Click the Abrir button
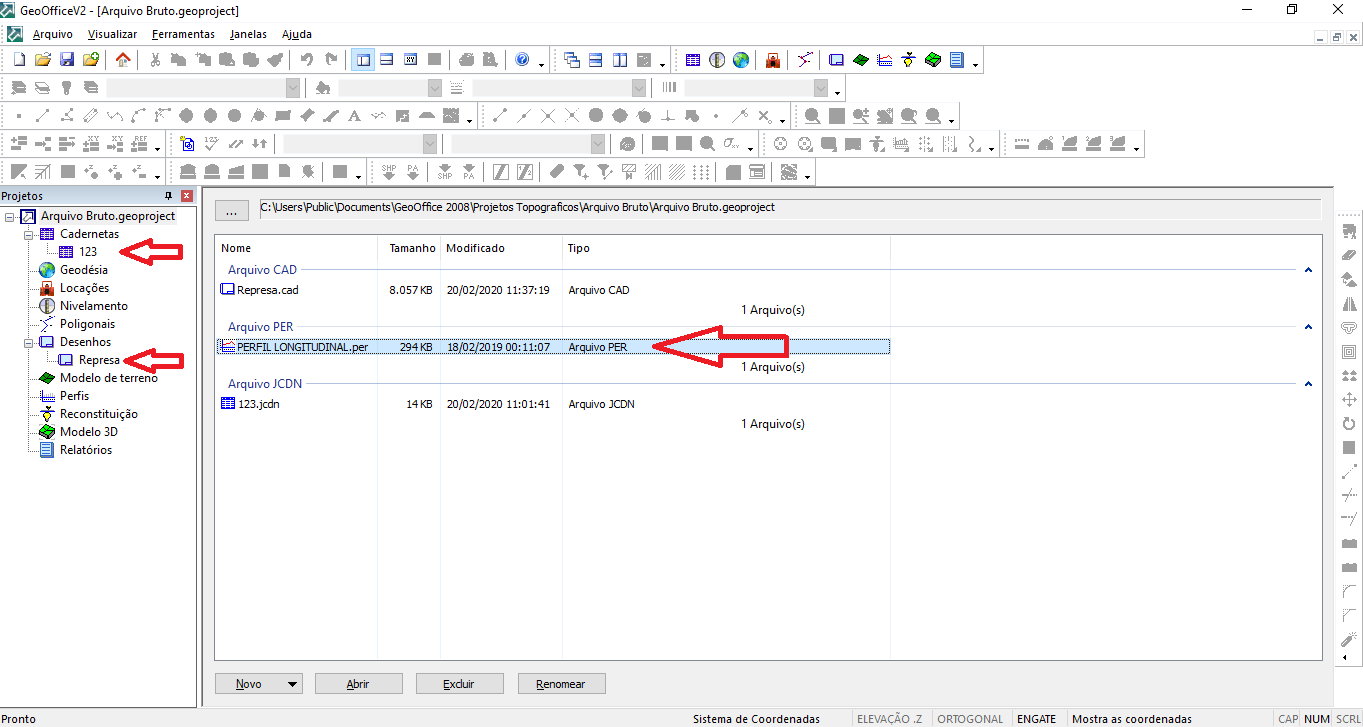 tap(358, 685)
